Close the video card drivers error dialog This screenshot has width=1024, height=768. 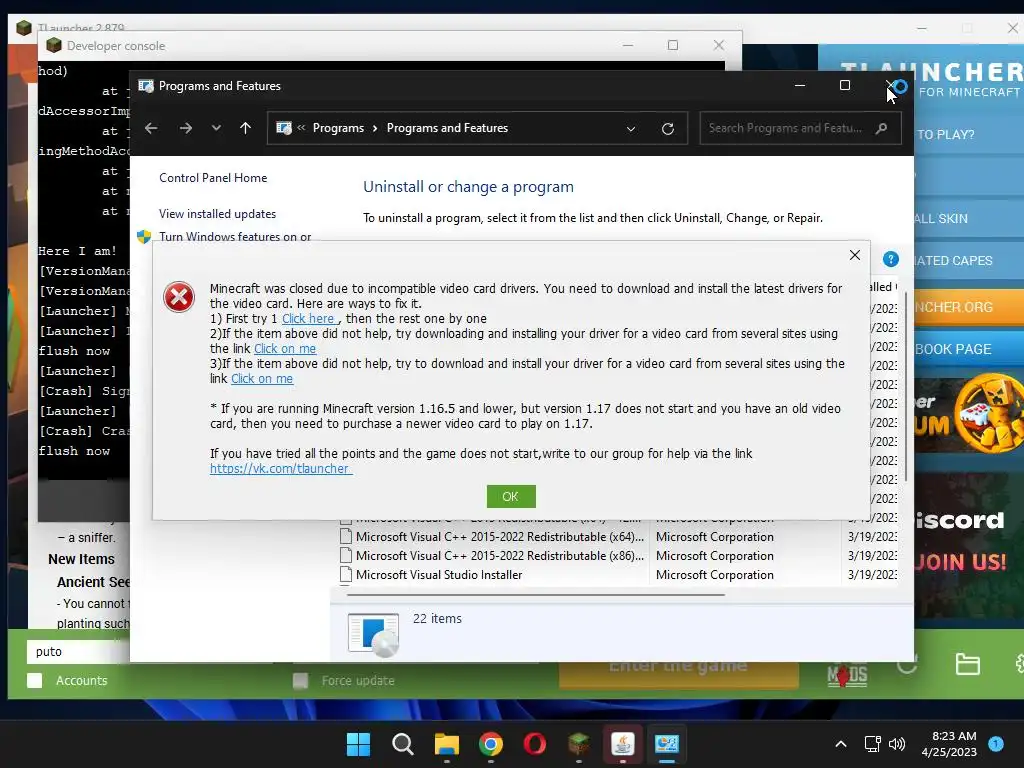(x=854, y=255)
